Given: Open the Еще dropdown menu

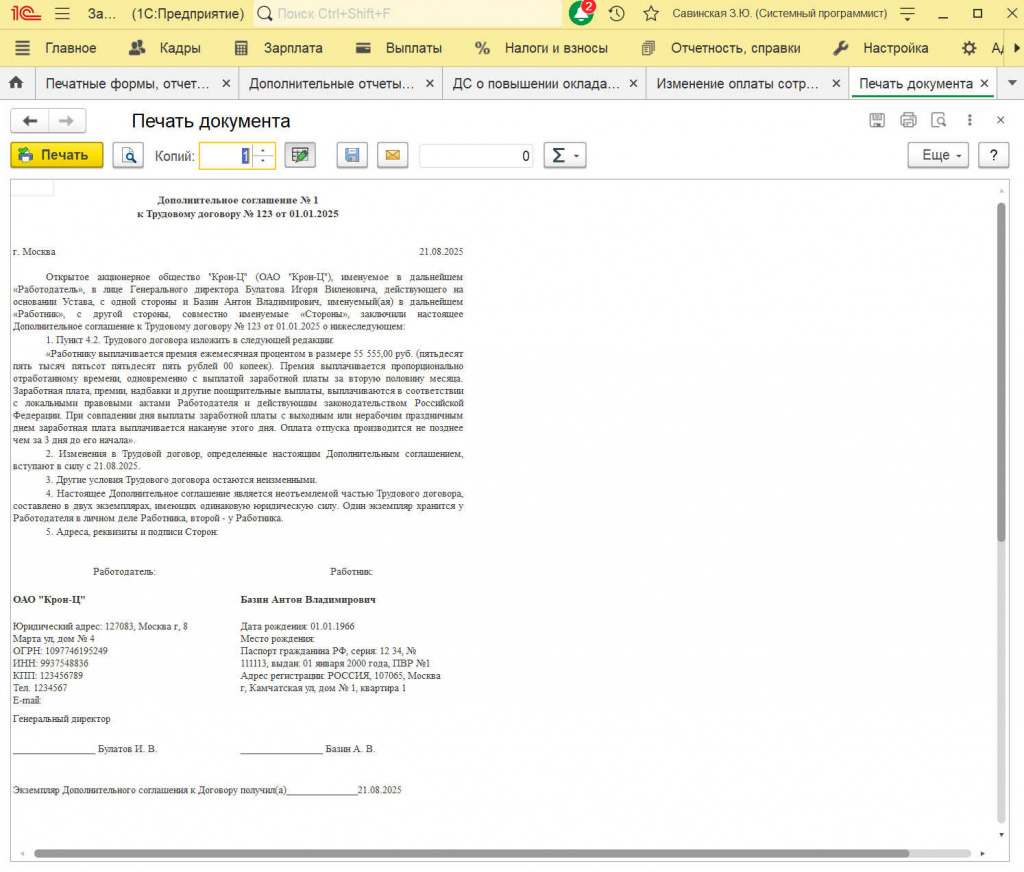Looking at the screenshot, I should 938,155.
